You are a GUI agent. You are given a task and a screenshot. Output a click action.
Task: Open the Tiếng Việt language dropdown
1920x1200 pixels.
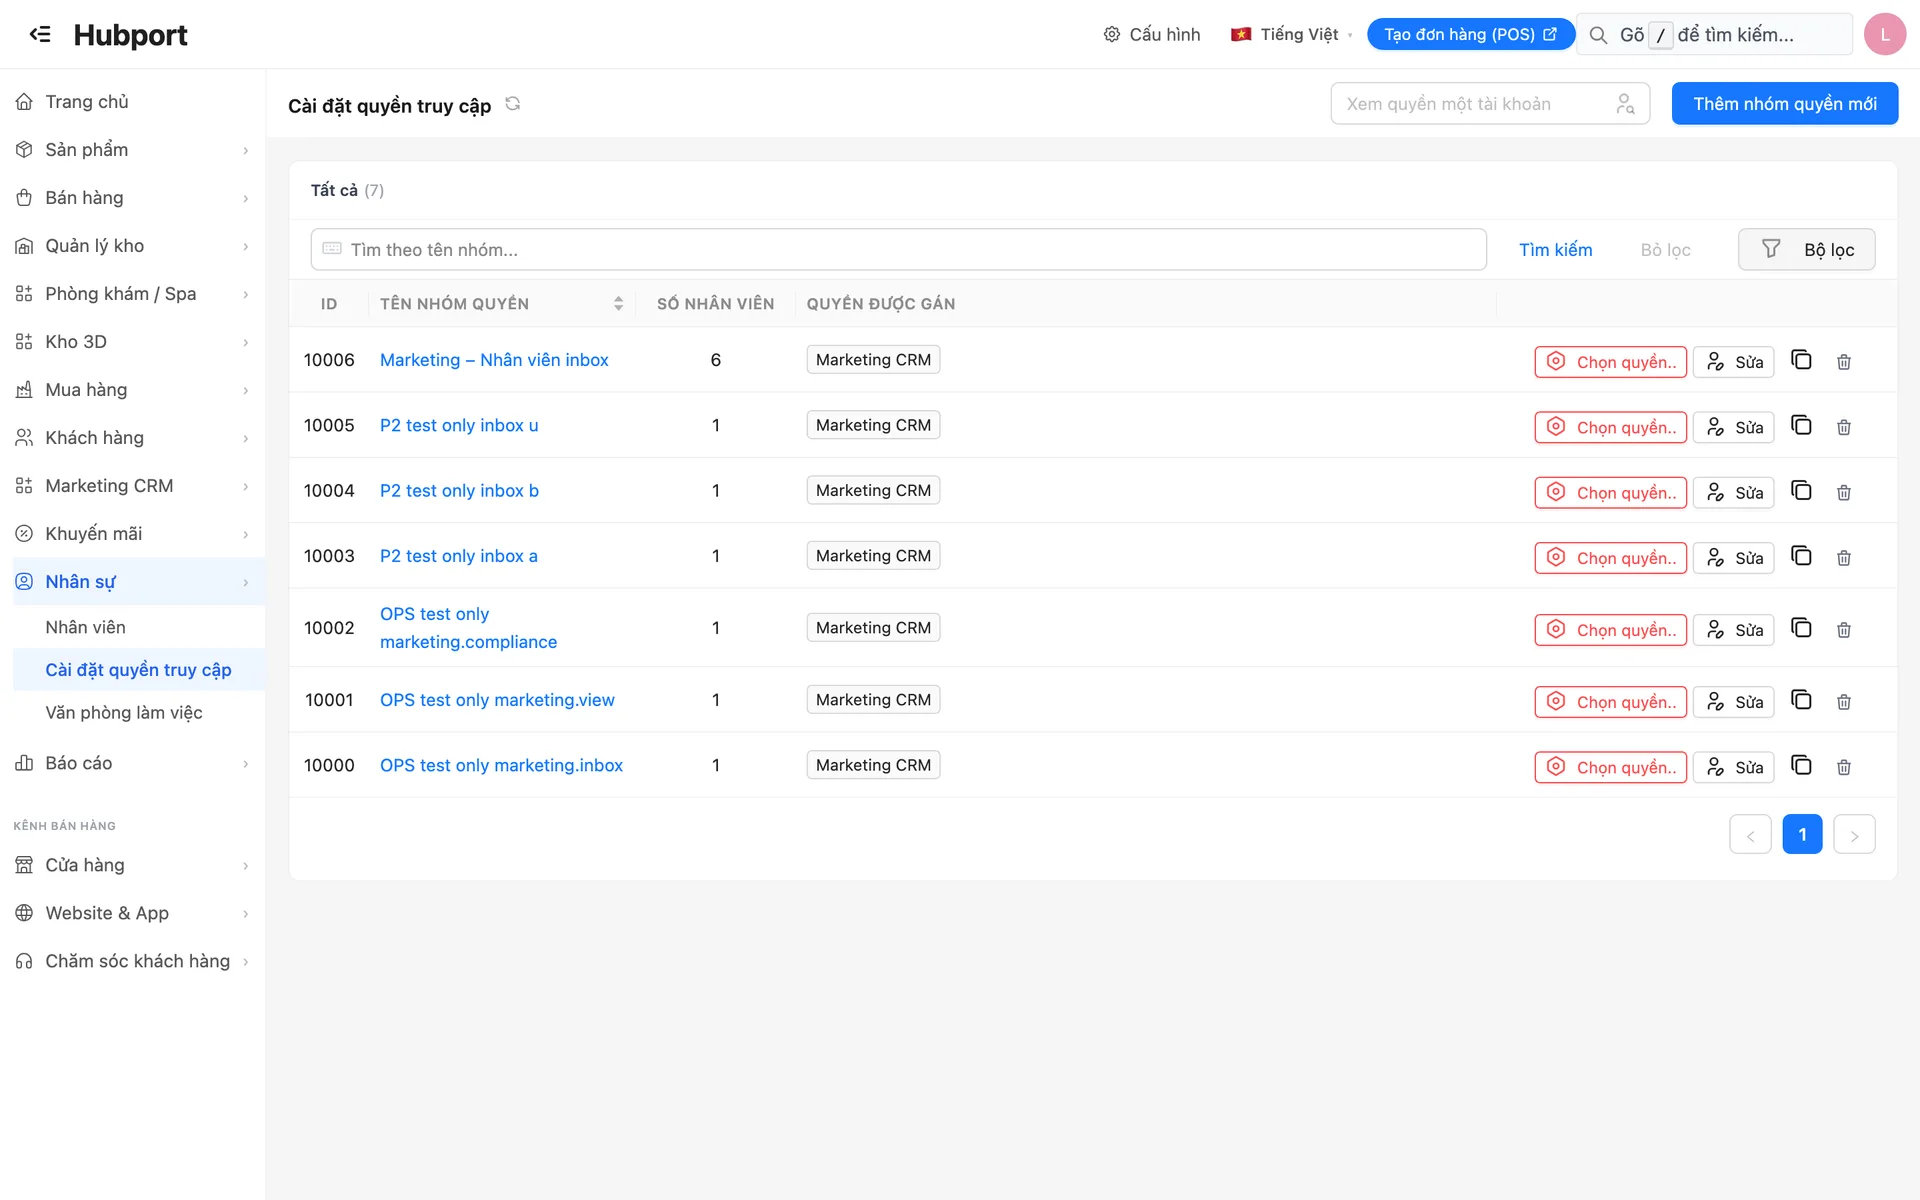tap(1291, 34)
